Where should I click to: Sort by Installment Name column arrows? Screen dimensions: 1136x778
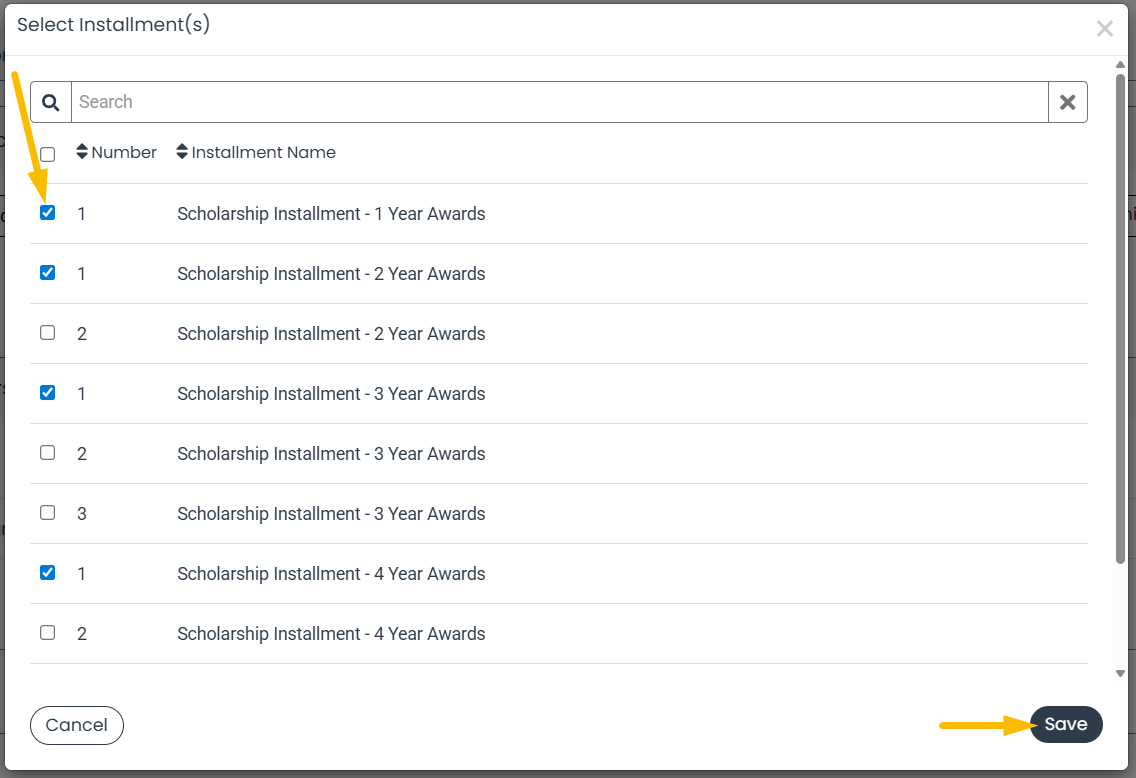[x=182, y=152]
